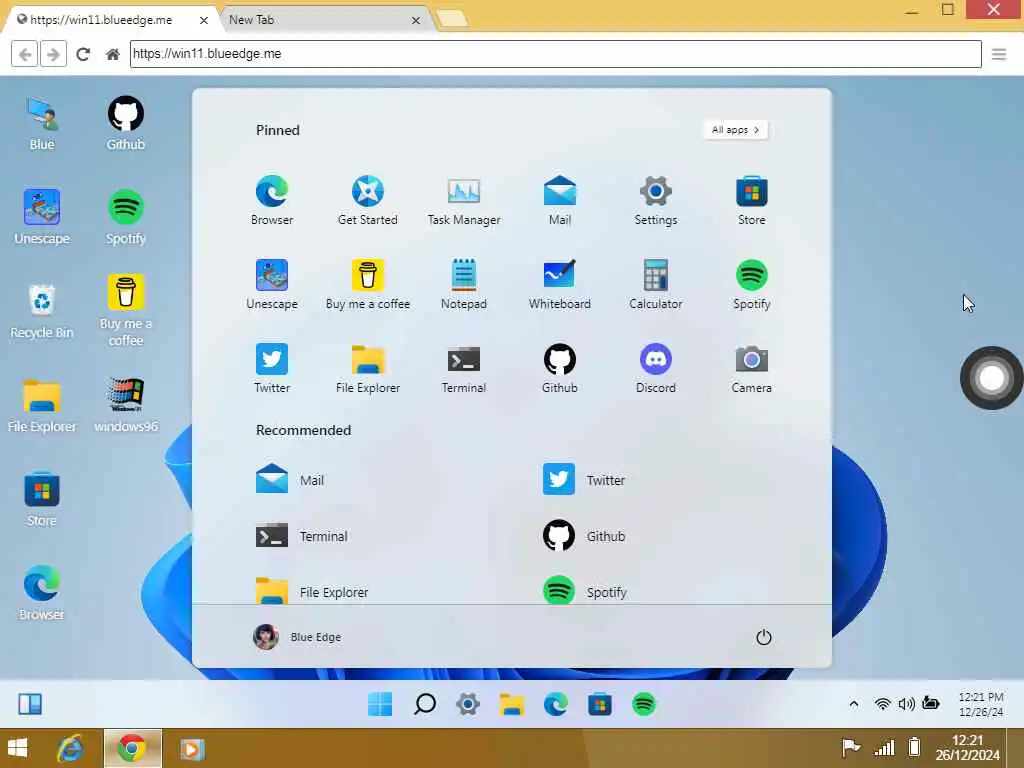Open Store on Win11 taskbar
The width and height of the screenshot is (1024, 768).
tap(600, 704)
